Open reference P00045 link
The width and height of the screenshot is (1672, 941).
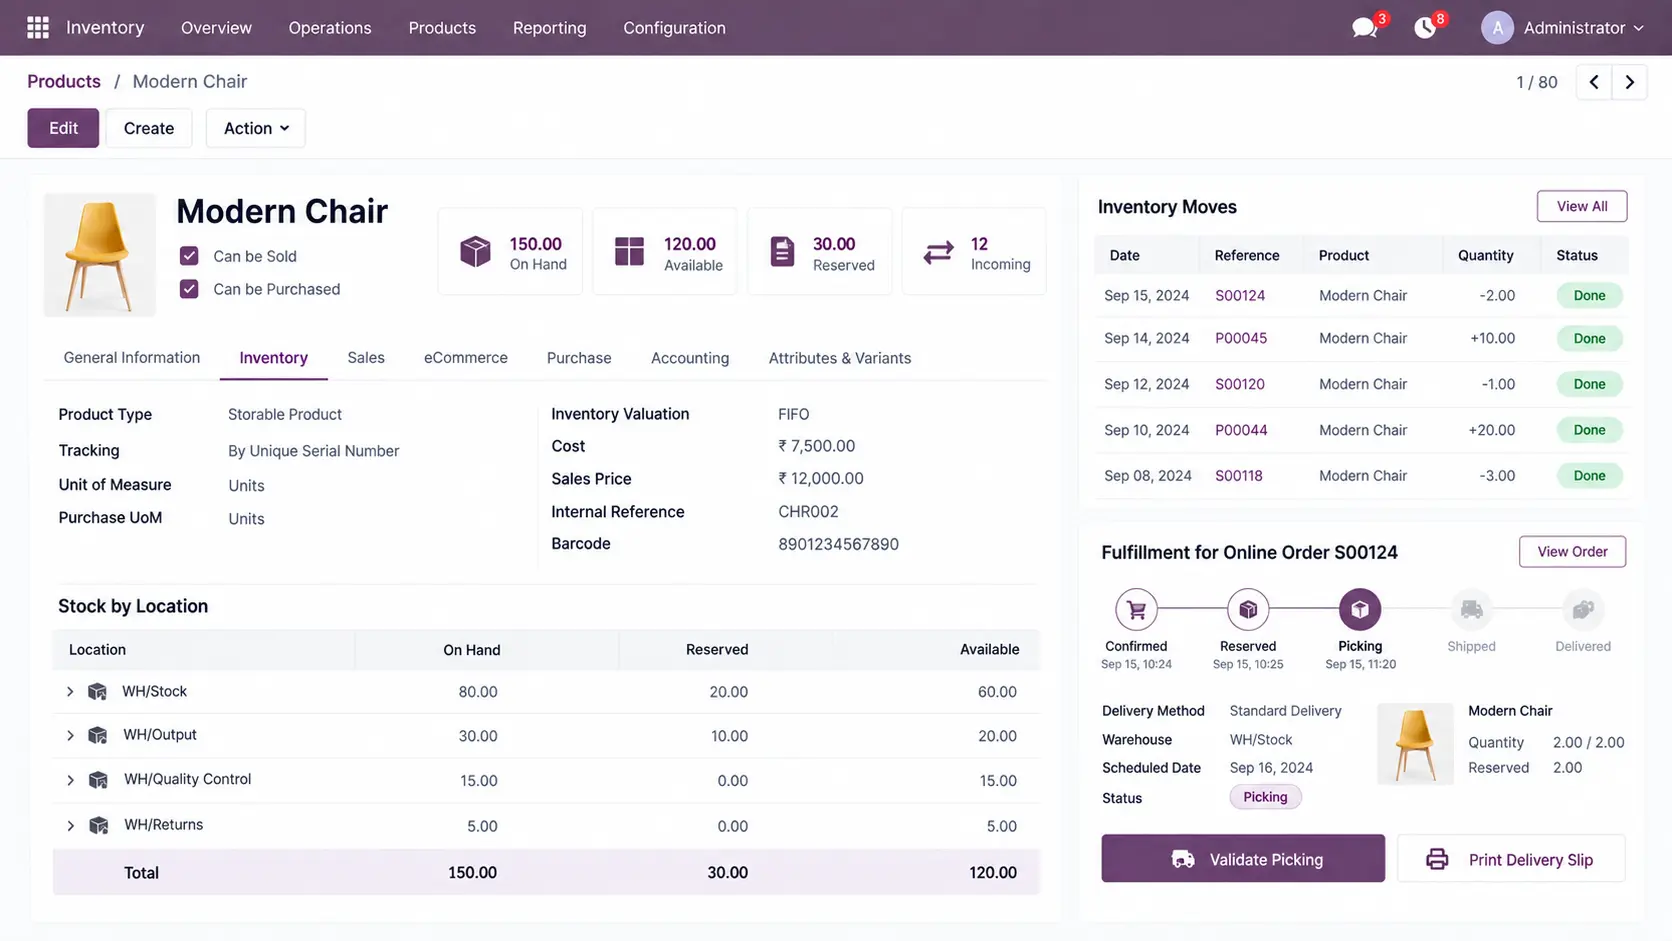pos(1241,339)
